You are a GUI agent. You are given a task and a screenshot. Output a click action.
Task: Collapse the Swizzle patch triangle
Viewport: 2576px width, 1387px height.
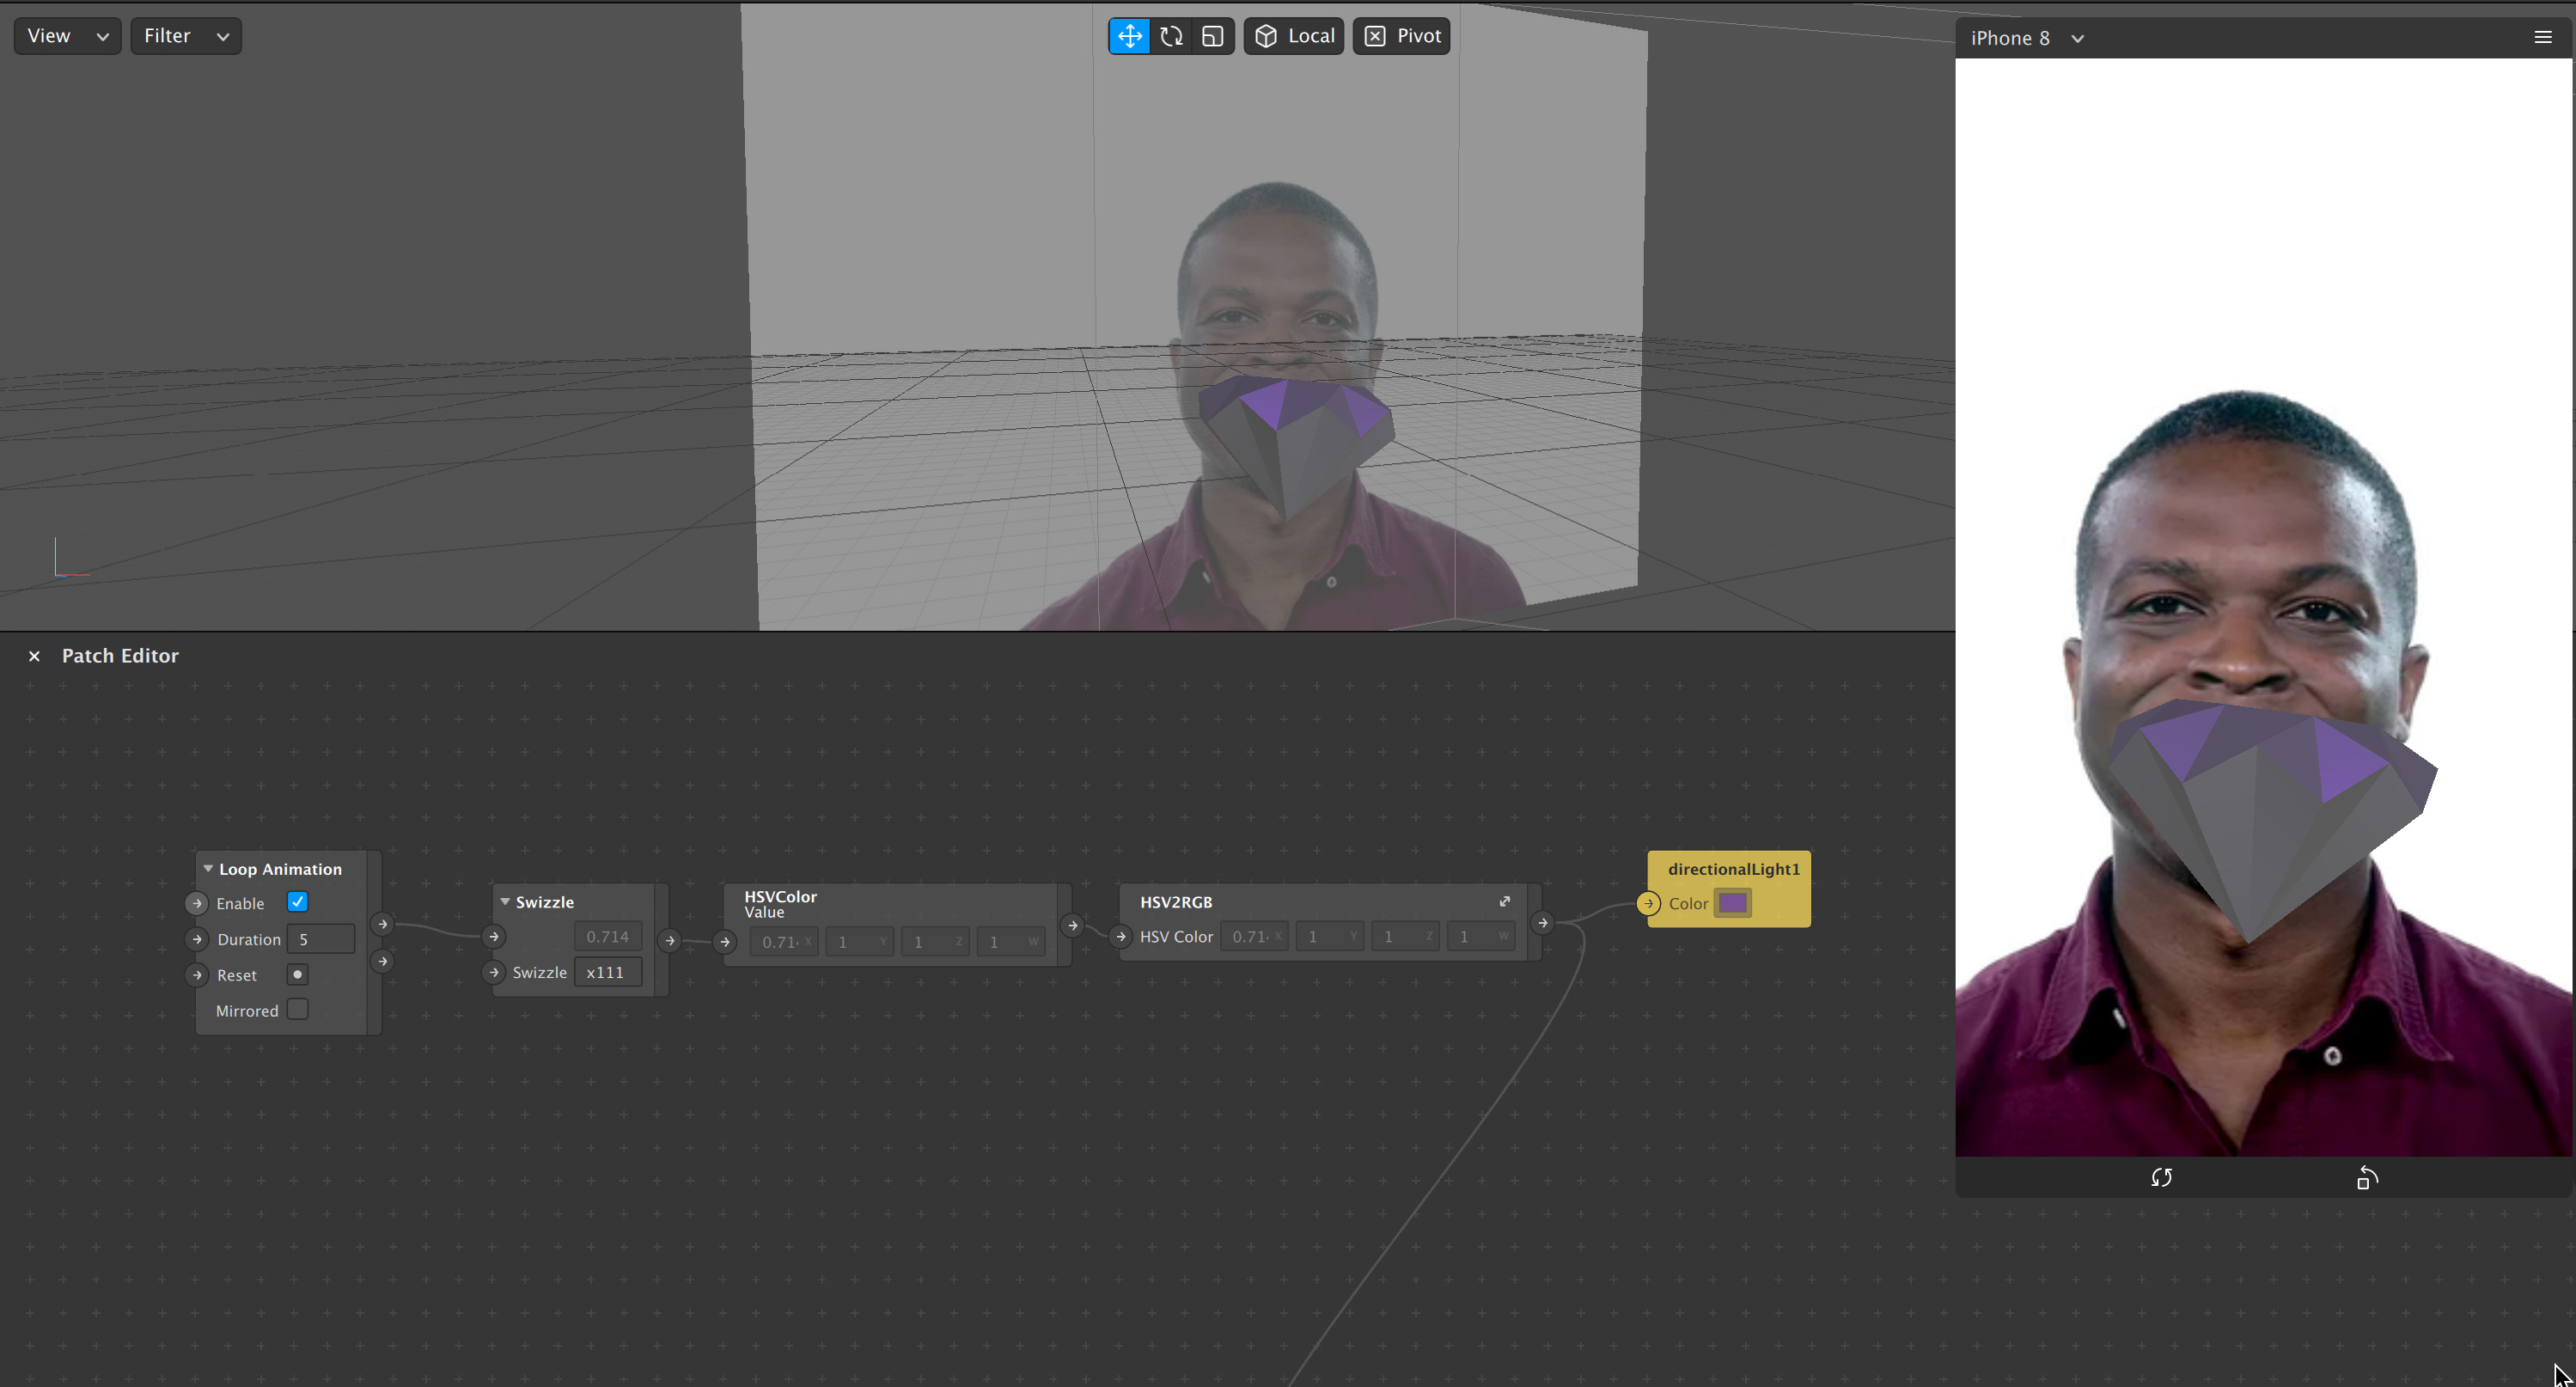click(x=505, y=902)
